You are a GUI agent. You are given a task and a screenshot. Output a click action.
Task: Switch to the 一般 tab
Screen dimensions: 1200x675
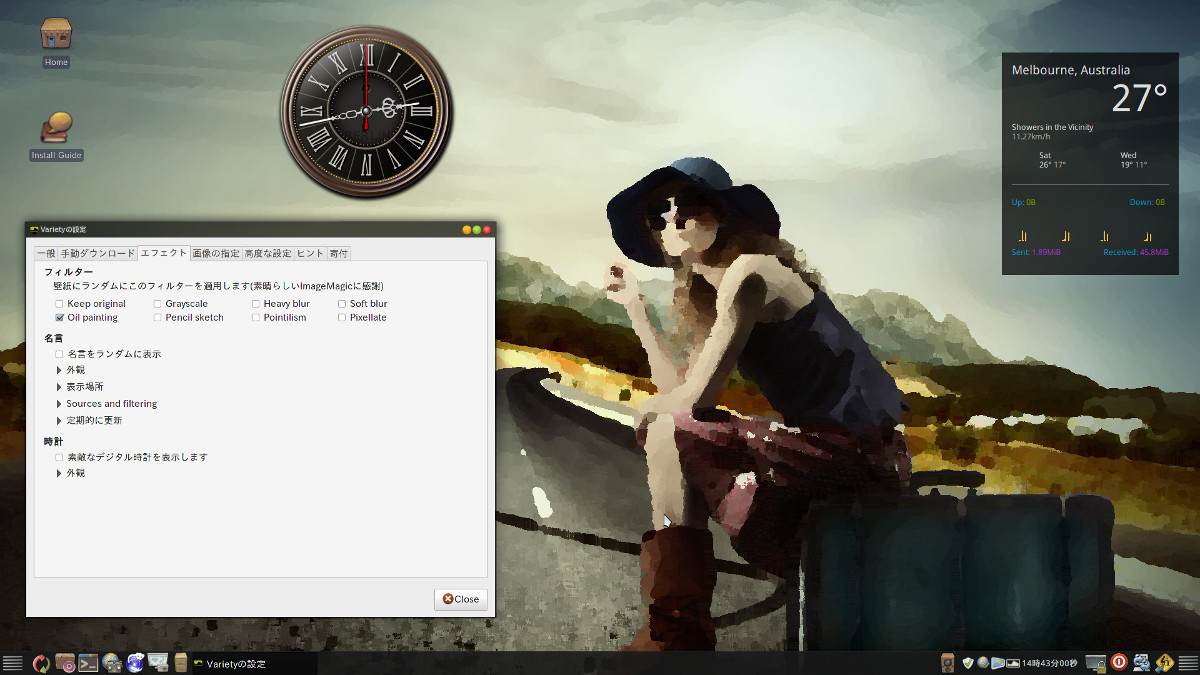click(x=46, y=254)
